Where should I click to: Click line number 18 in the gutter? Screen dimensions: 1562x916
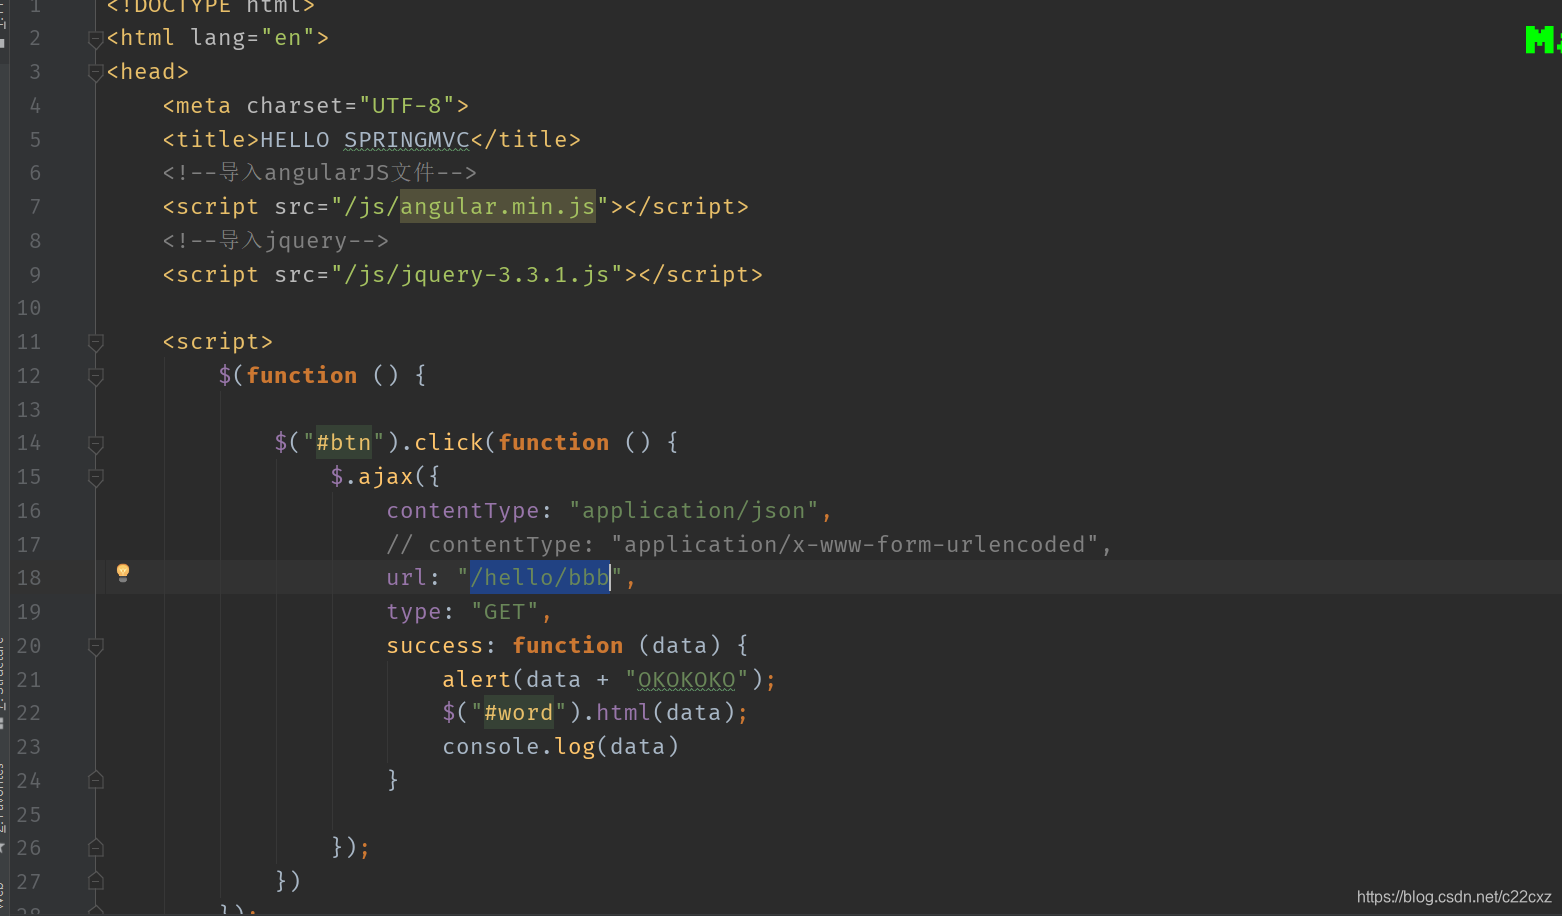[29, 578]
